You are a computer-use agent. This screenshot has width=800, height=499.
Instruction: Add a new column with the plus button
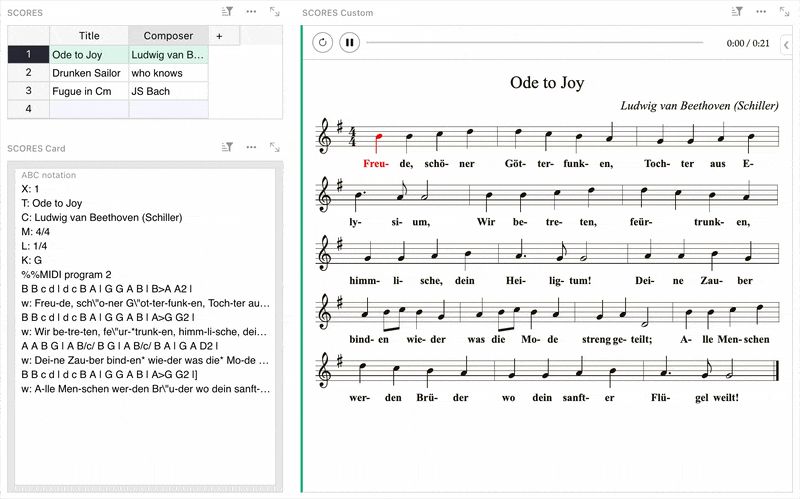pyautogui.click(x=219, y=36)
